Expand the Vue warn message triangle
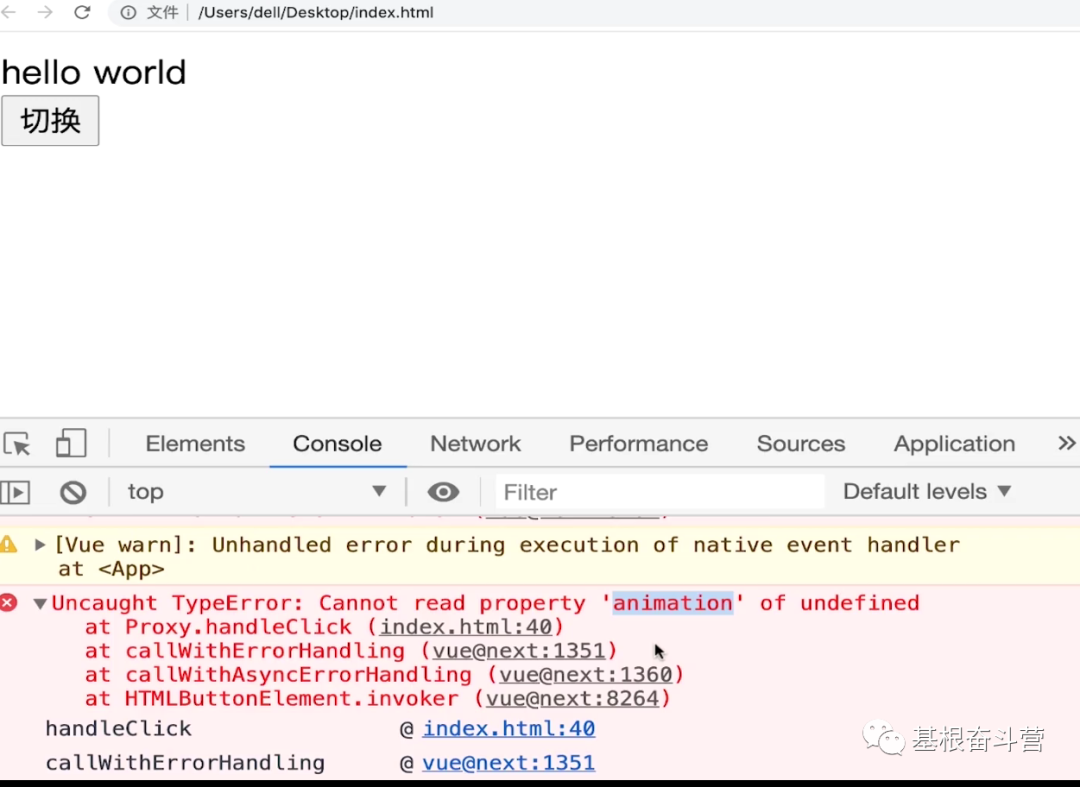Viewport: 1080px width, 787px height. 40,545
